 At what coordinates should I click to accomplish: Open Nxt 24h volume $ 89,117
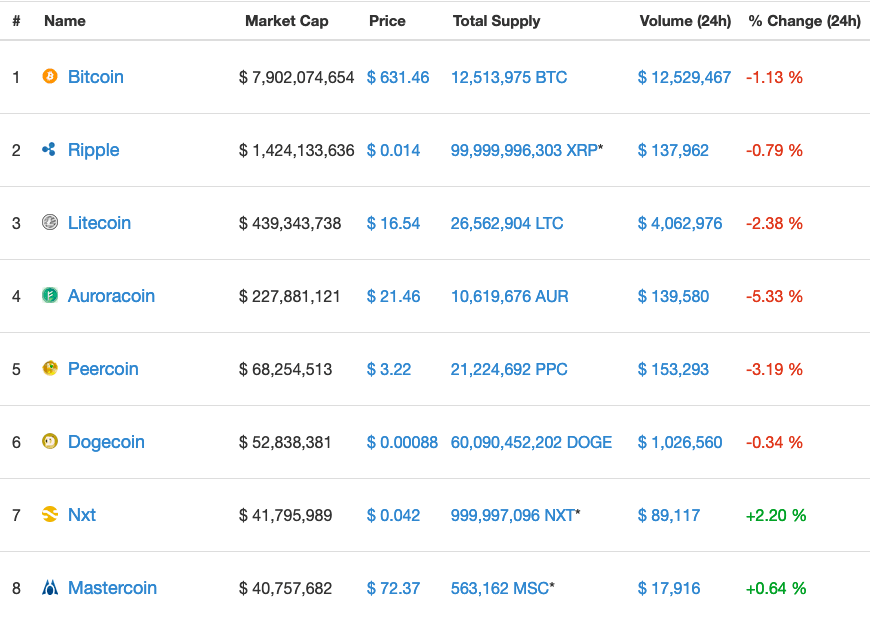pos(669,515)
